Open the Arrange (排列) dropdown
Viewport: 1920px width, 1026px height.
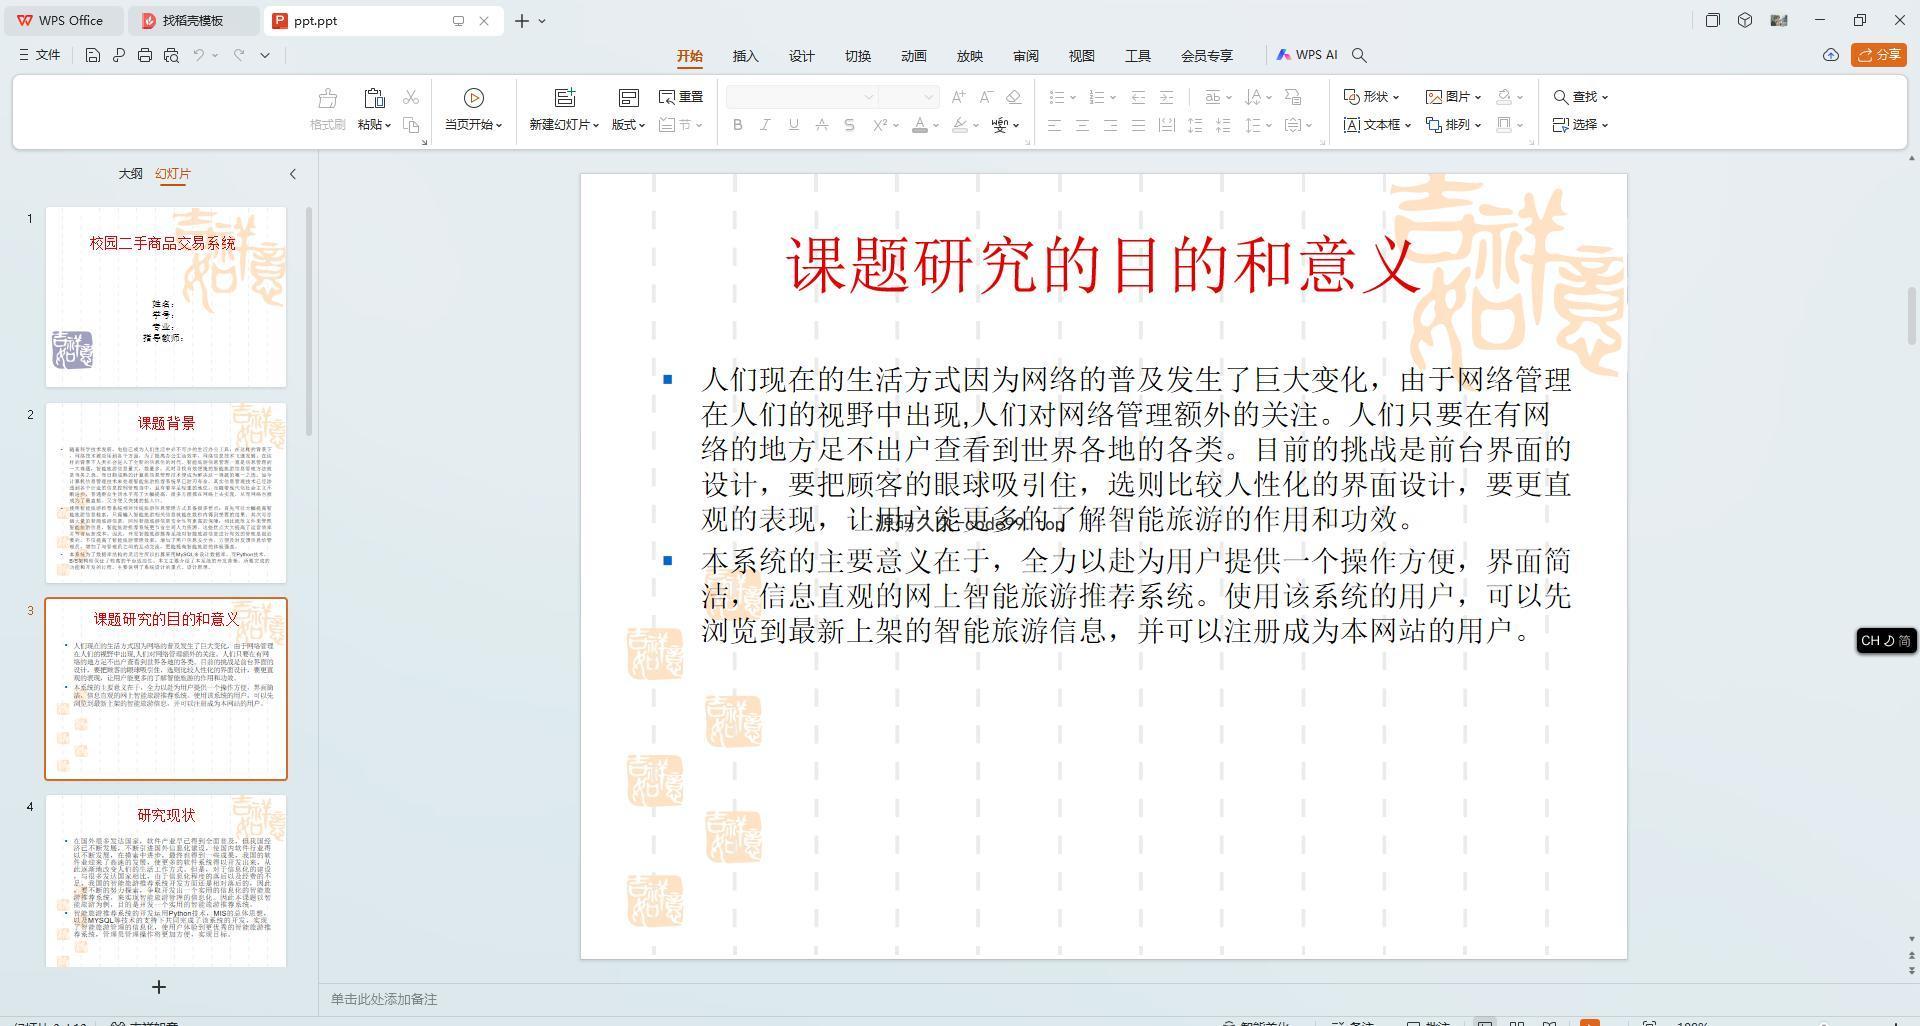pyautogui.click(x=1453, y=125)
